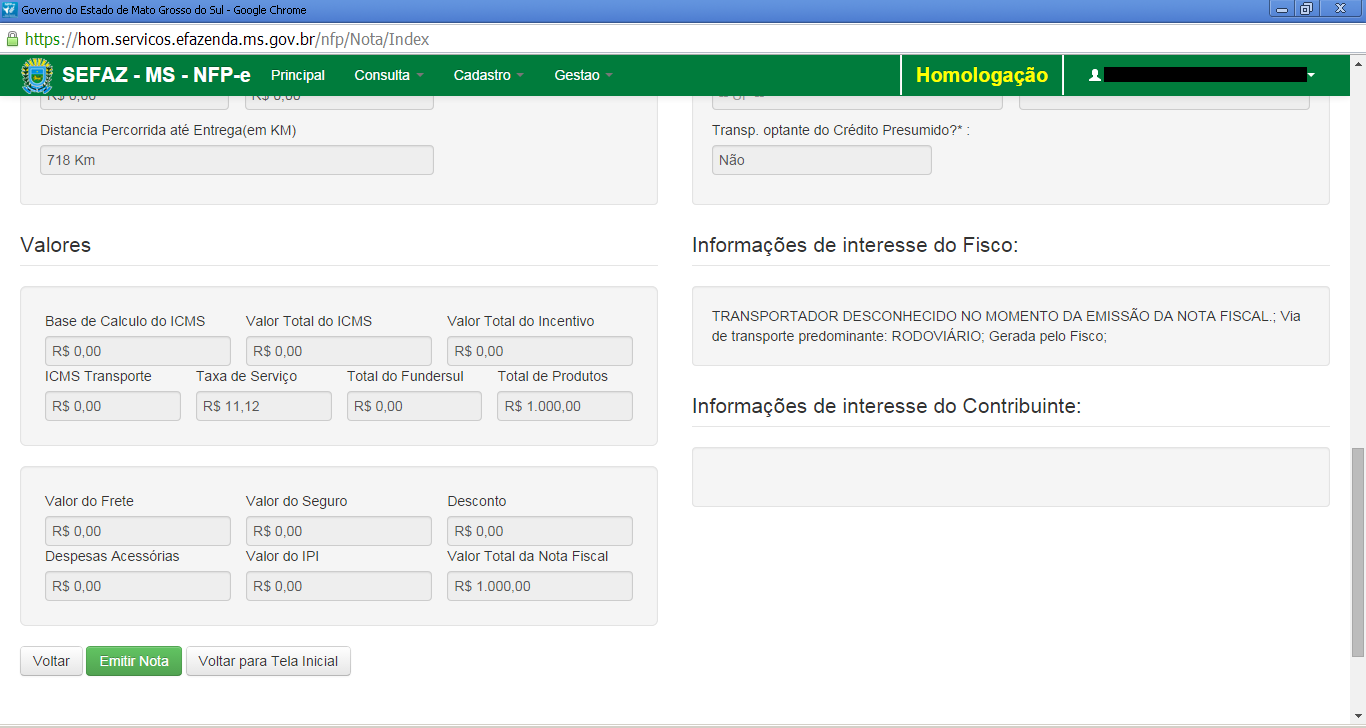Click the Total de Produtos field

point(565,406)
